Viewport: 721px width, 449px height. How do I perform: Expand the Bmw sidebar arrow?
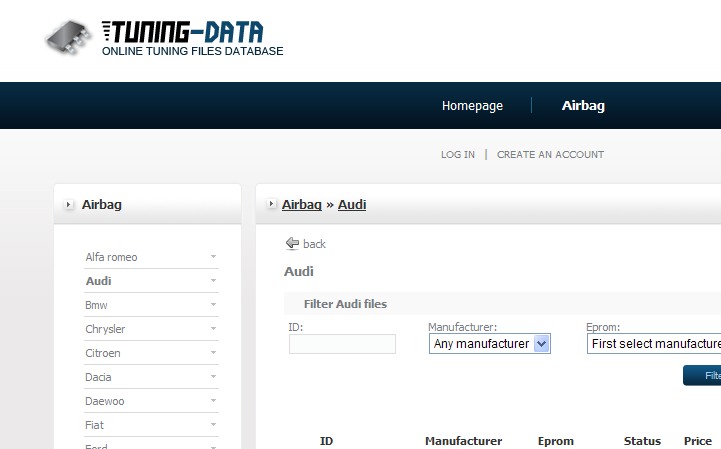213,305
